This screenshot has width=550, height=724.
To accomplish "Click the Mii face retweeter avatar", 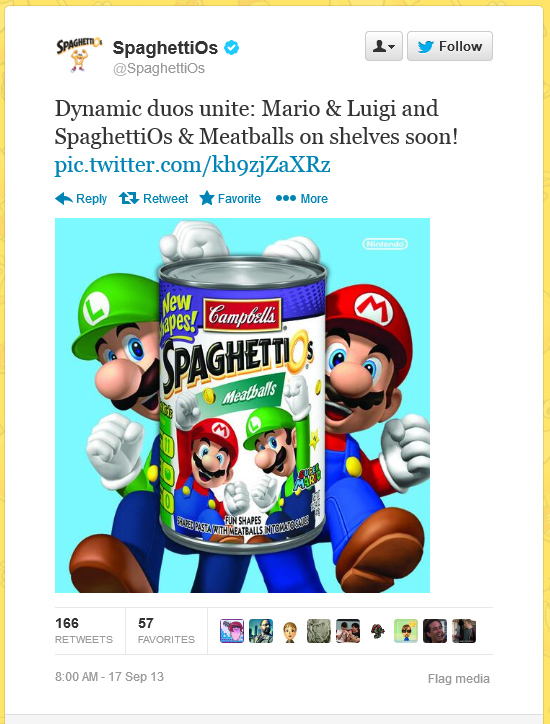I will click(x=290, y=631).
